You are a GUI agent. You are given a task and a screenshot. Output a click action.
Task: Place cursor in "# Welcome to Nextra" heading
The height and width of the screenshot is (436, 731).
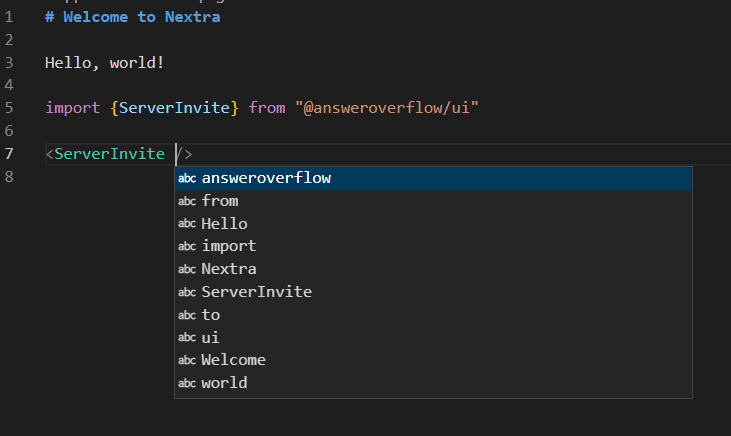tap(133, 17)
